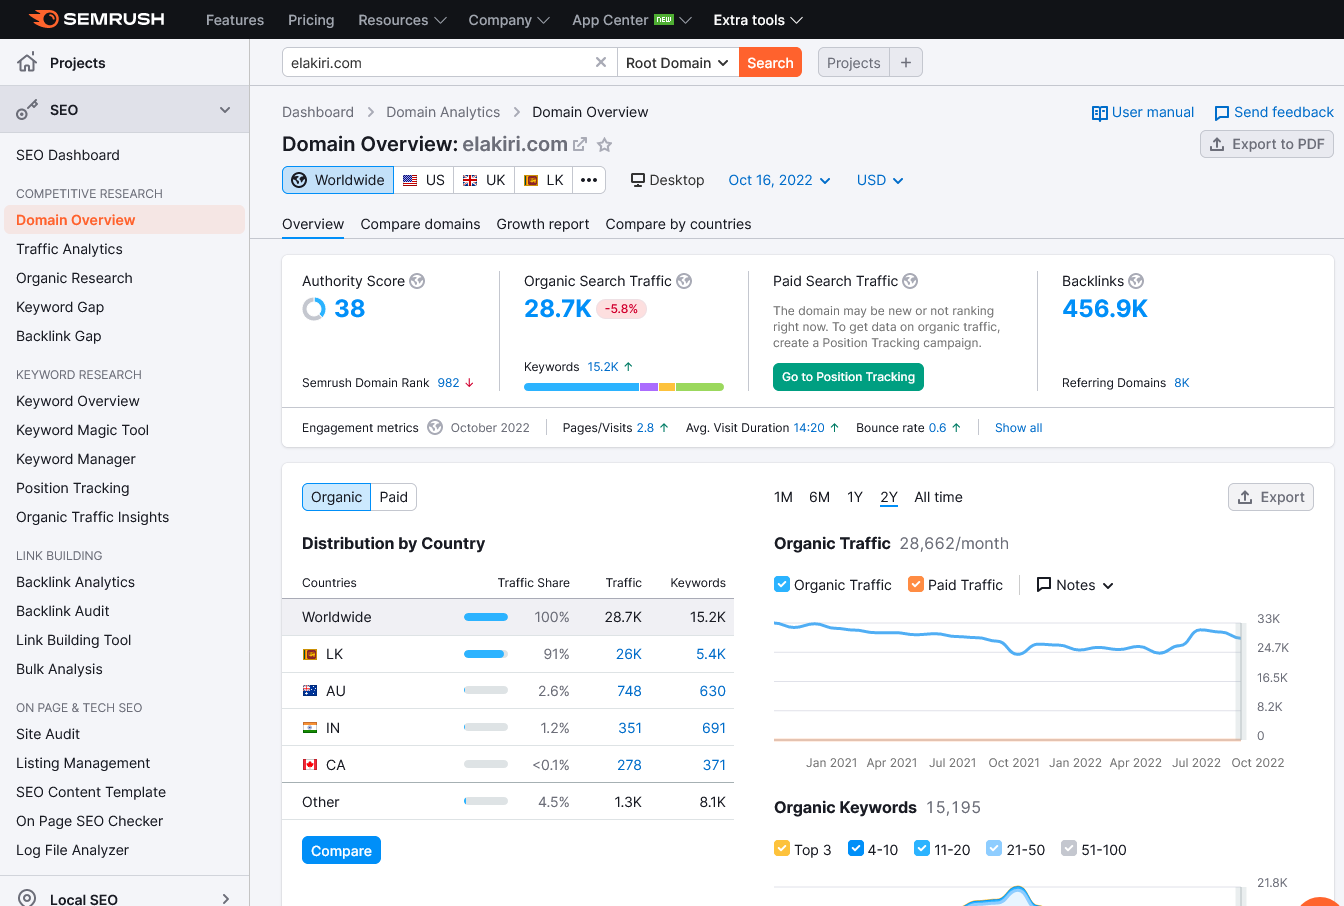Viewport: 1344px width, 906px height.
Task: Open the USD currency dropdown
Action: 880,180
